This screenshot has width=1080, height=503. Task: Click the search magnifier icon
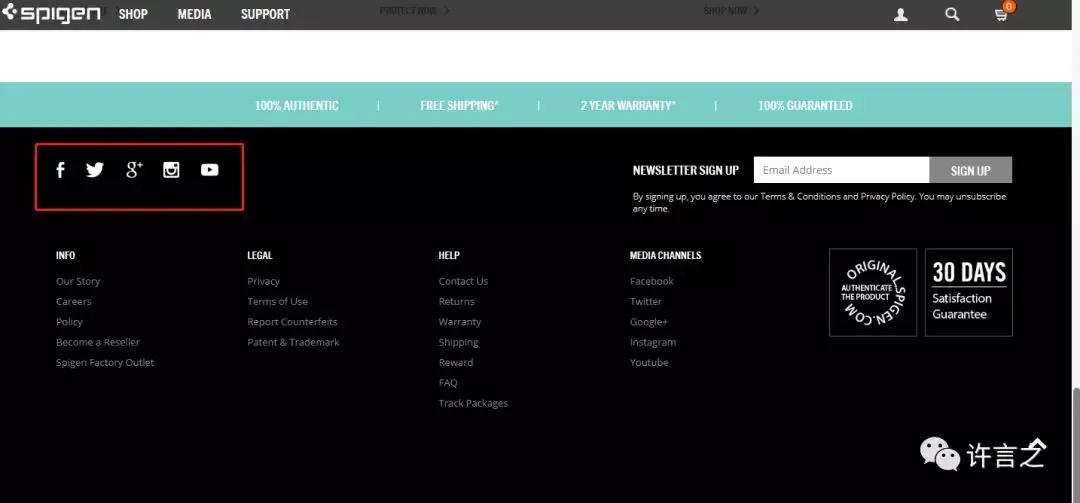point(952,14)
